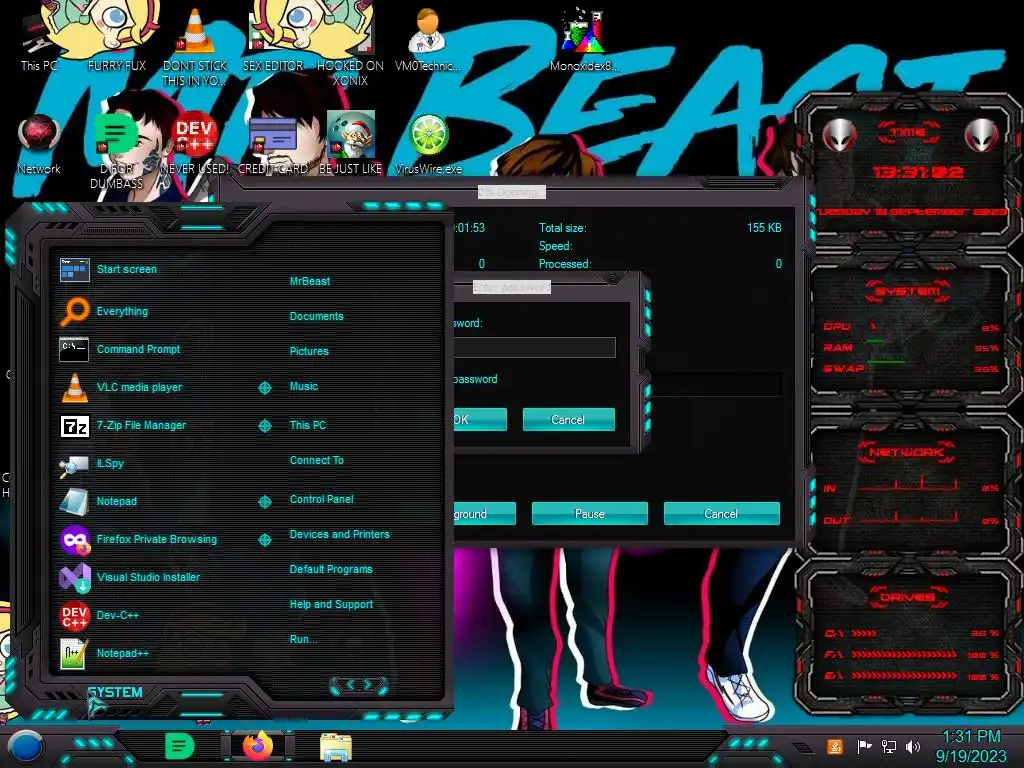Screen dimensions: 1024x768
Task: Select VM0Technic... desktop icon
Action: click(428, 39)
